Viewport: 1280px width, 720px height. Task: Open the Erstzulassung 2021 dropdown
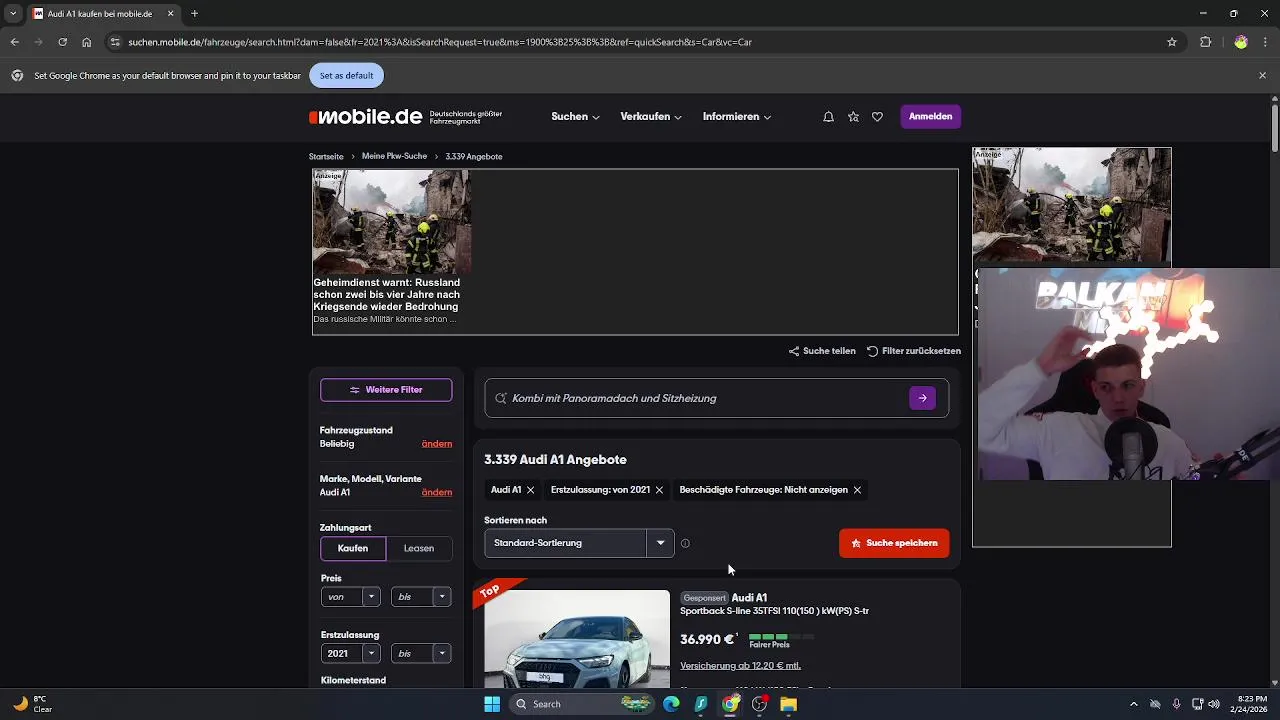[351, 653]
